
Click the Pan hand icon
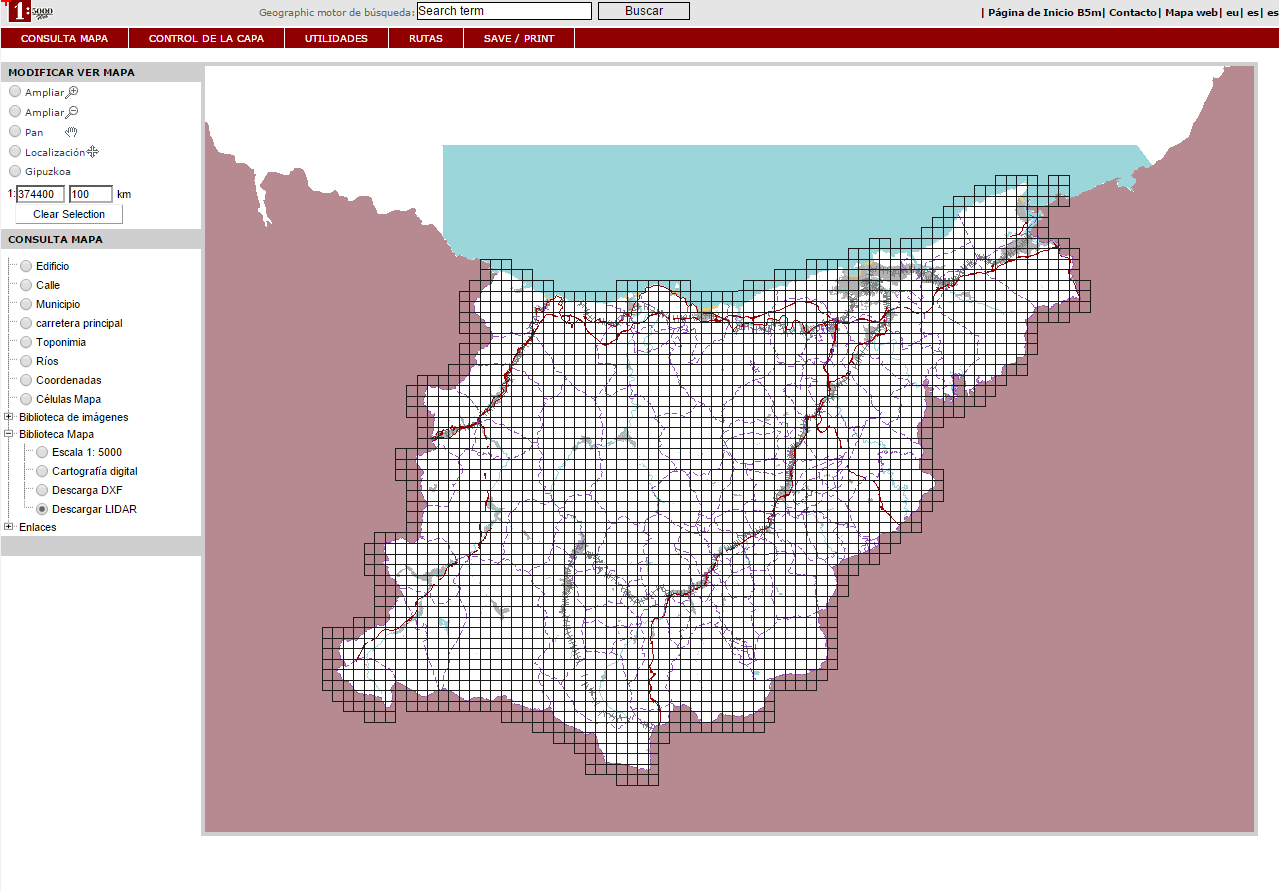tap(72, 132)
